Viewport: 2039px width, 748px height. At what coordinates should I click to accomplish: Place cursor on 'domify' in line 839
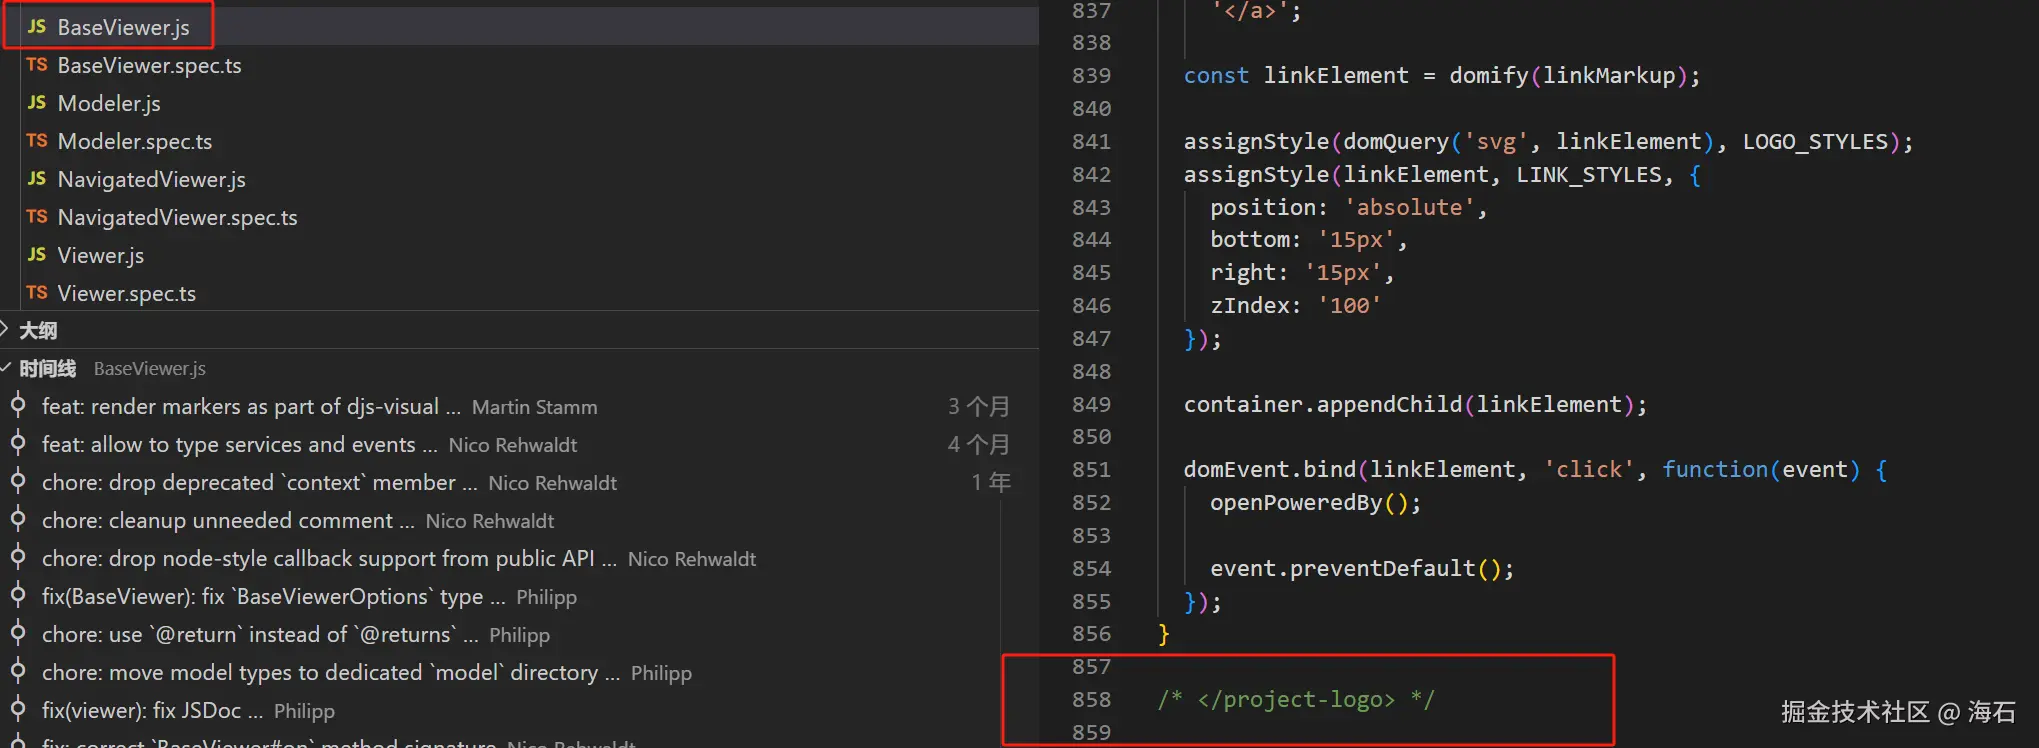1489,76
